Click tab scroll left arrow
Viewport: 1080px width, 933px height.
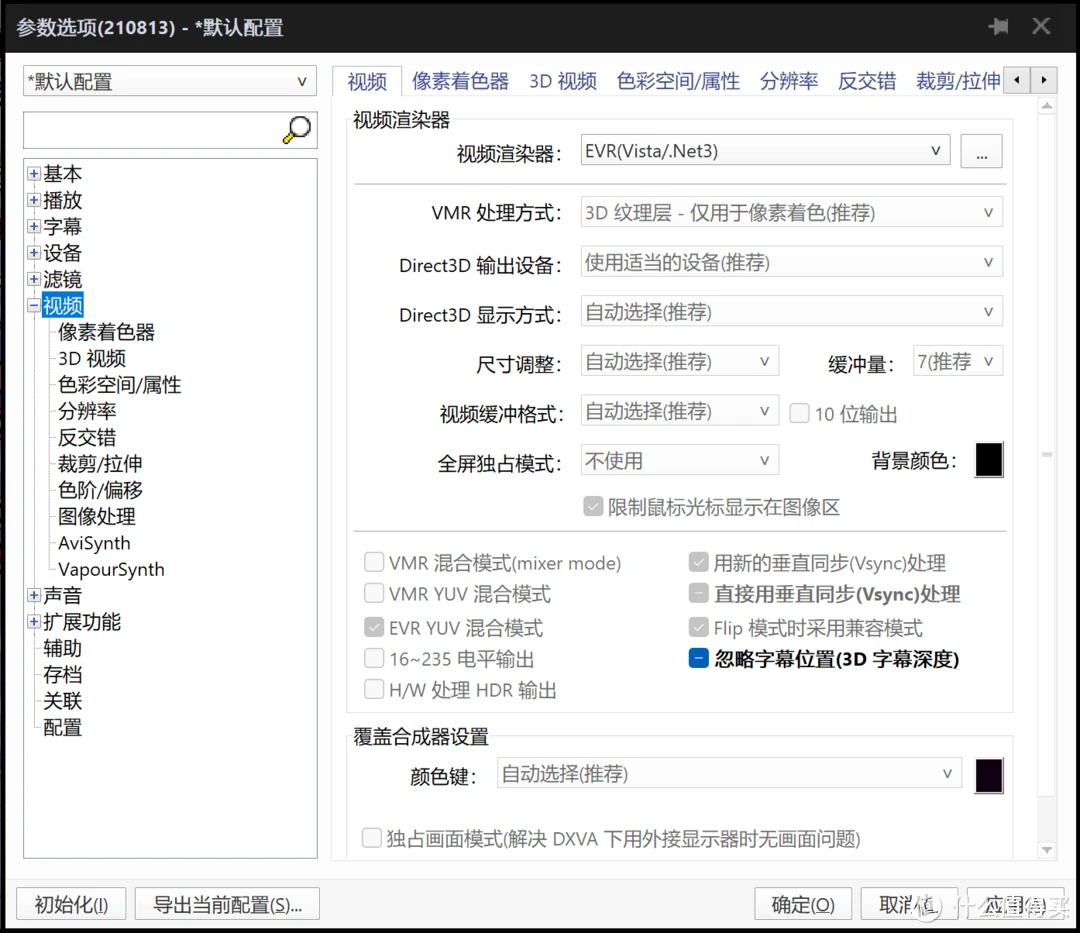(x=1017, y=81)
